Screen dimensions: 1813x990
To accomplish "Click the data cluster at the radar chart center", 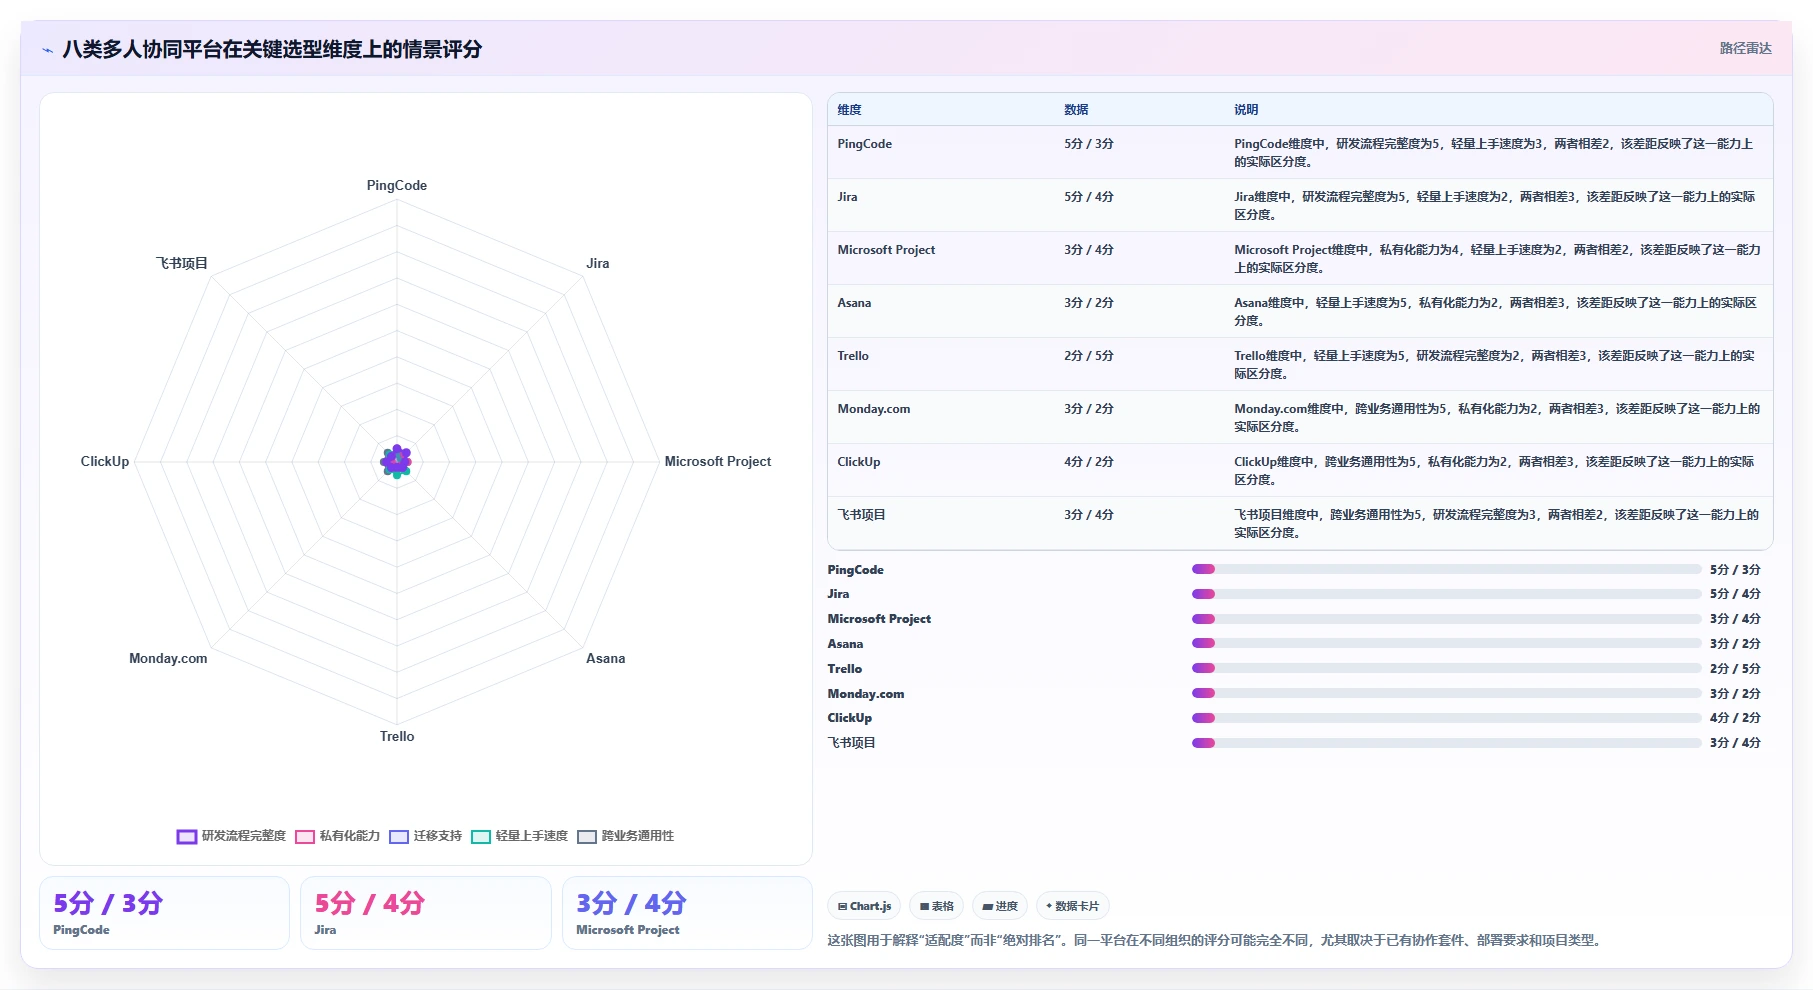I will (397, 461).
